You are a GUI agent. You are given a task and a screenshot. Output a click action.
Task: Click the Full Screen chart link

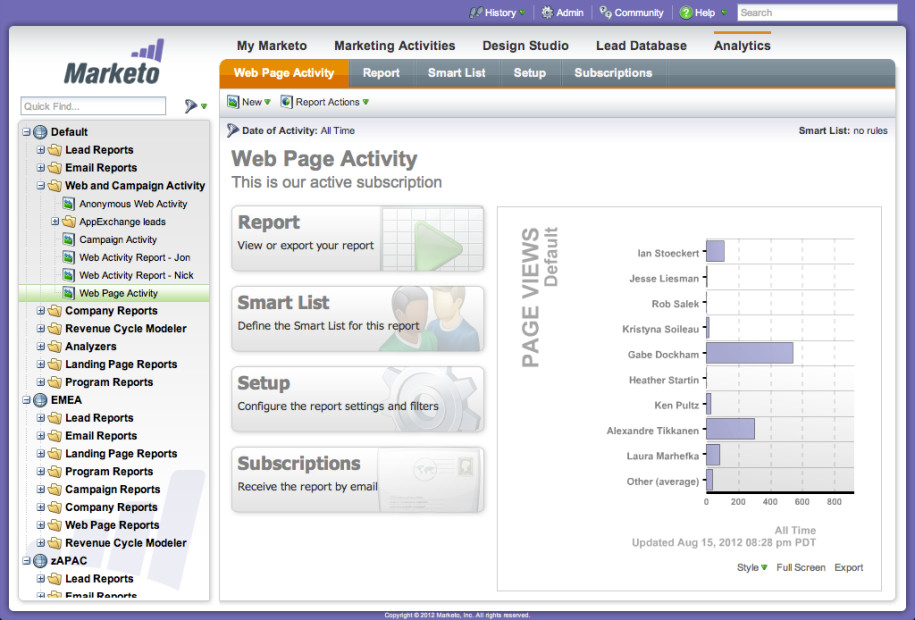pyautogui.click(x=801, y=567)
